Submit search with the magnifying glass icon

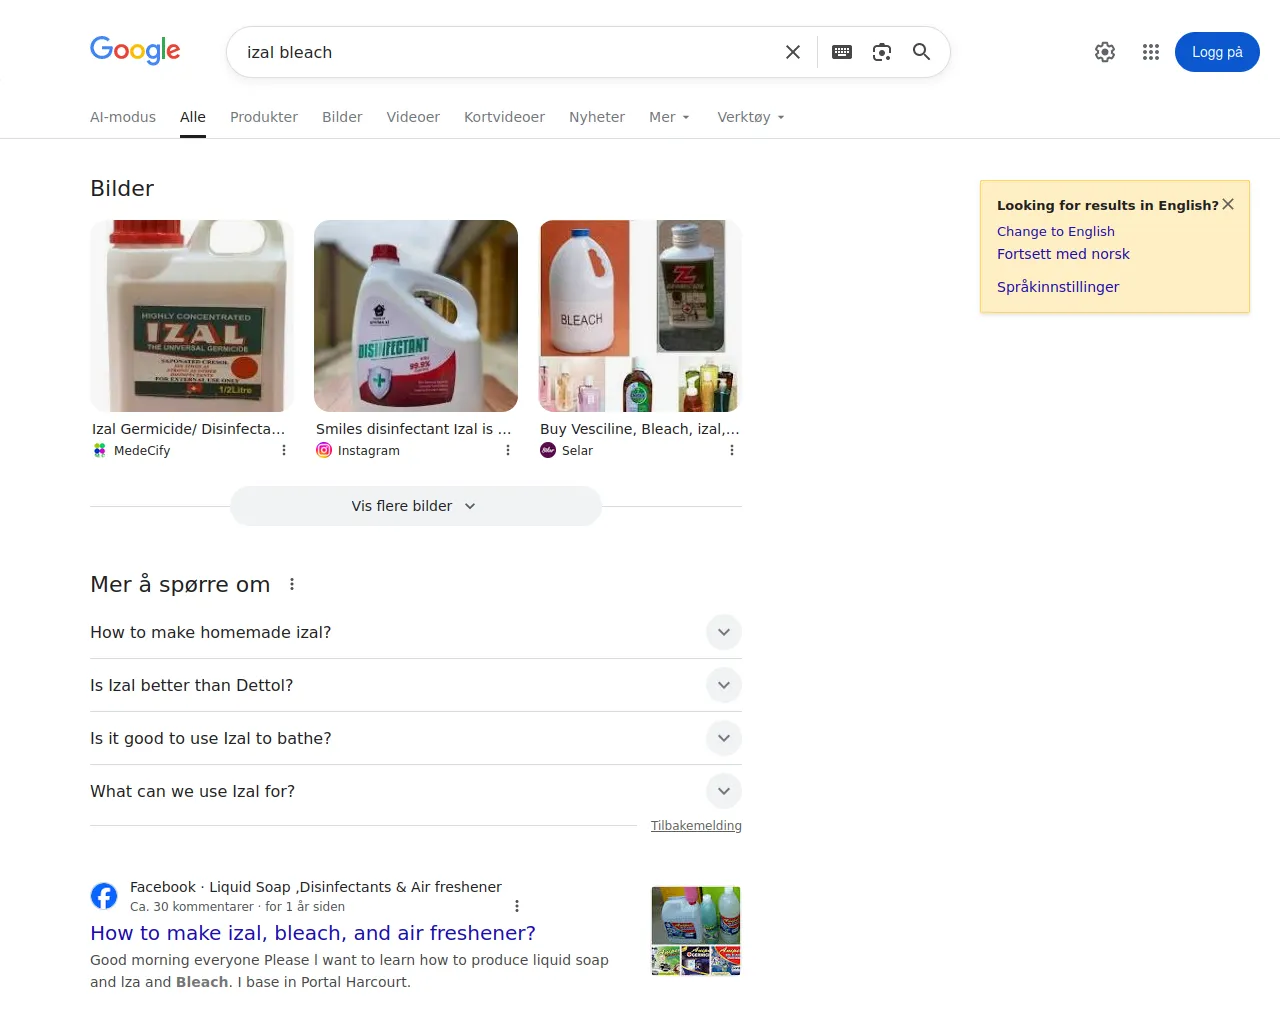pyautogui.click(x=922, y=52)
